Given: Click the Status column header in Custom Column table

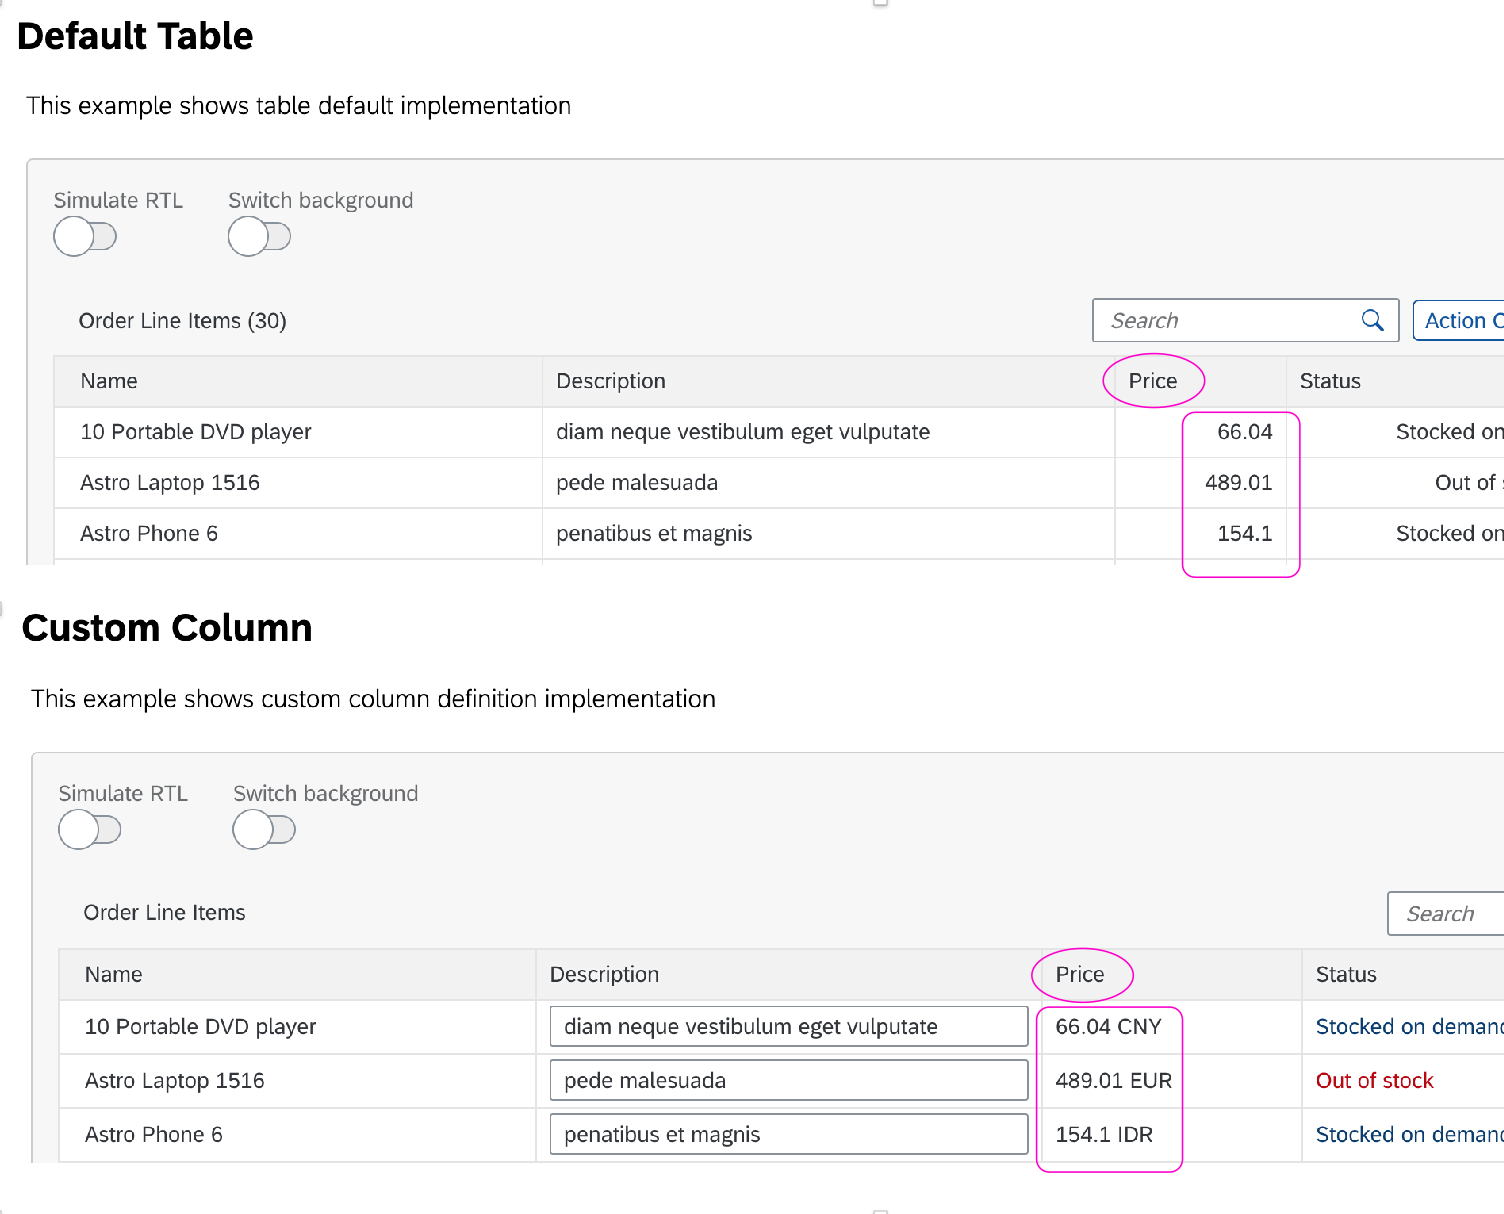Looking at the screenshot, I should [1345, 974].
